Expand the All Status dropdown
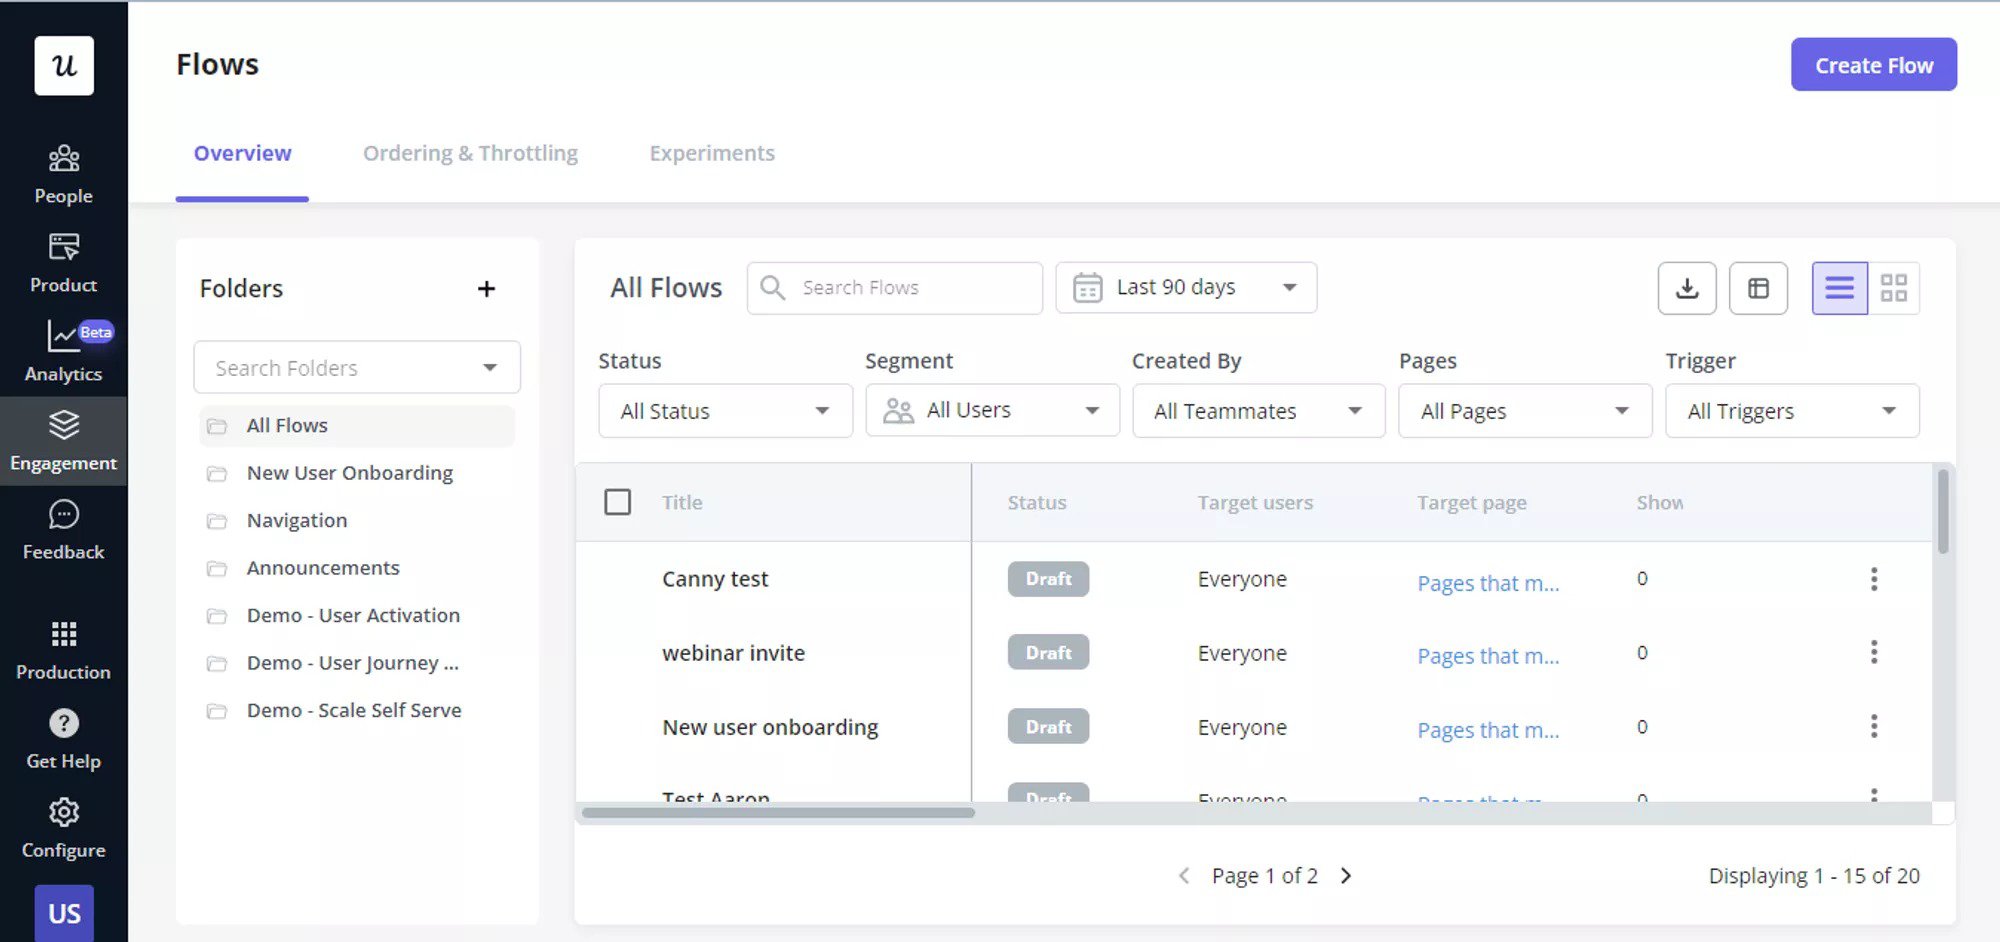 pyautogui.click(x=725, y=411)
